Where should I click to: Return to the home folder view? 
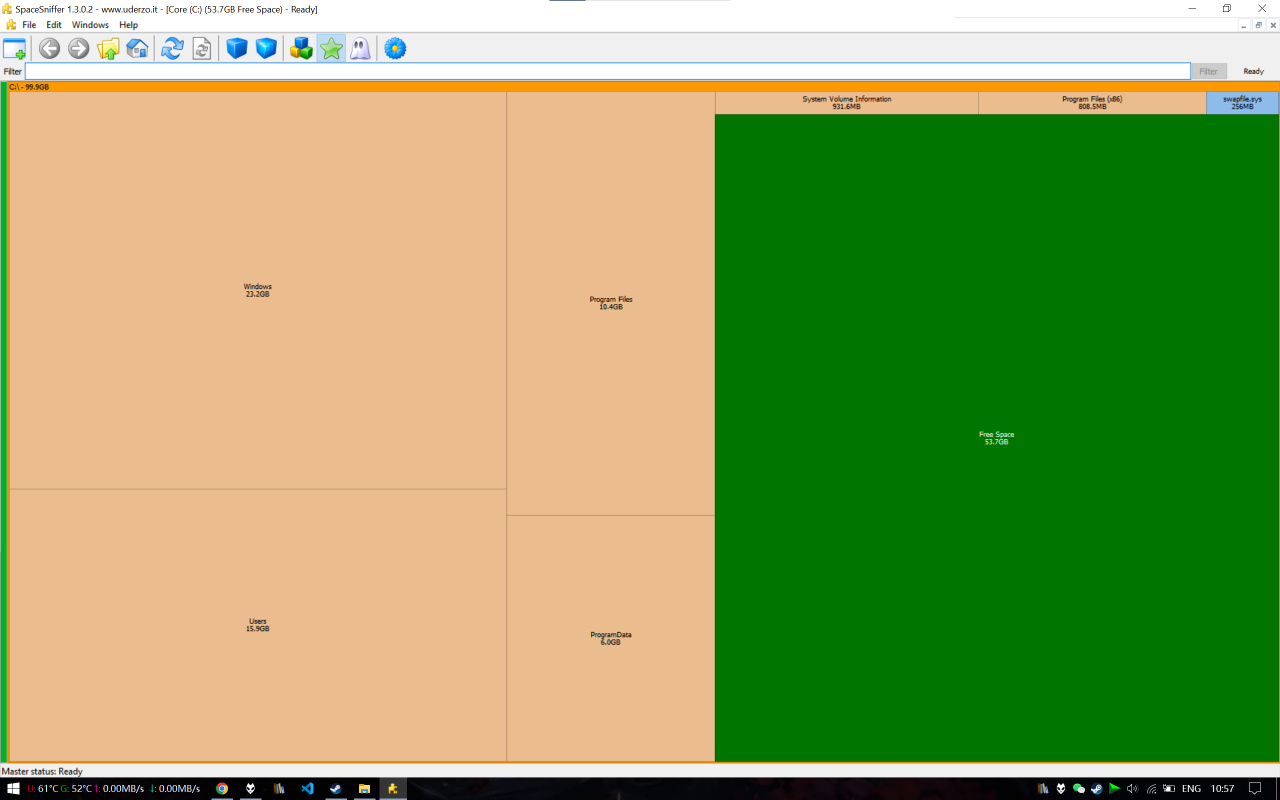pos(137,48)
